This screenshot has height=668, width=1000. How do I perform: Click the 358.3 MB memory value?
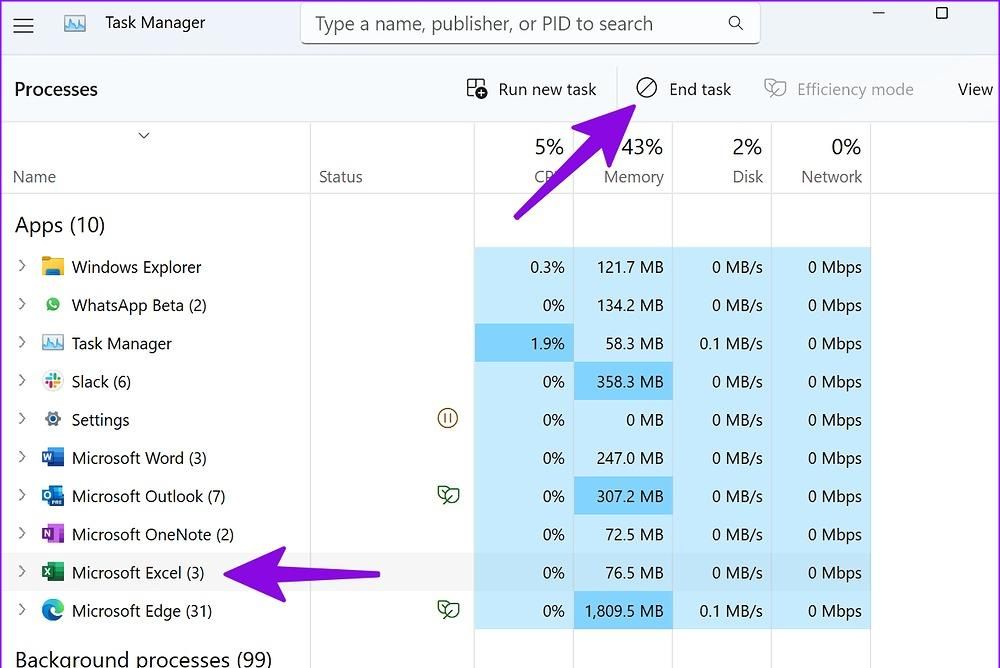pyautogui.click(x=630, y=382)
